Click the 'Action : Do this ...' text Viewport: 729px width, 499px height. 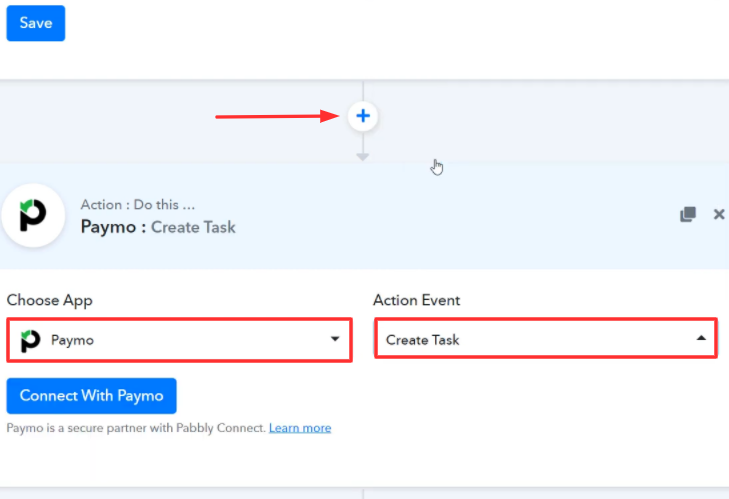(138, 205)
